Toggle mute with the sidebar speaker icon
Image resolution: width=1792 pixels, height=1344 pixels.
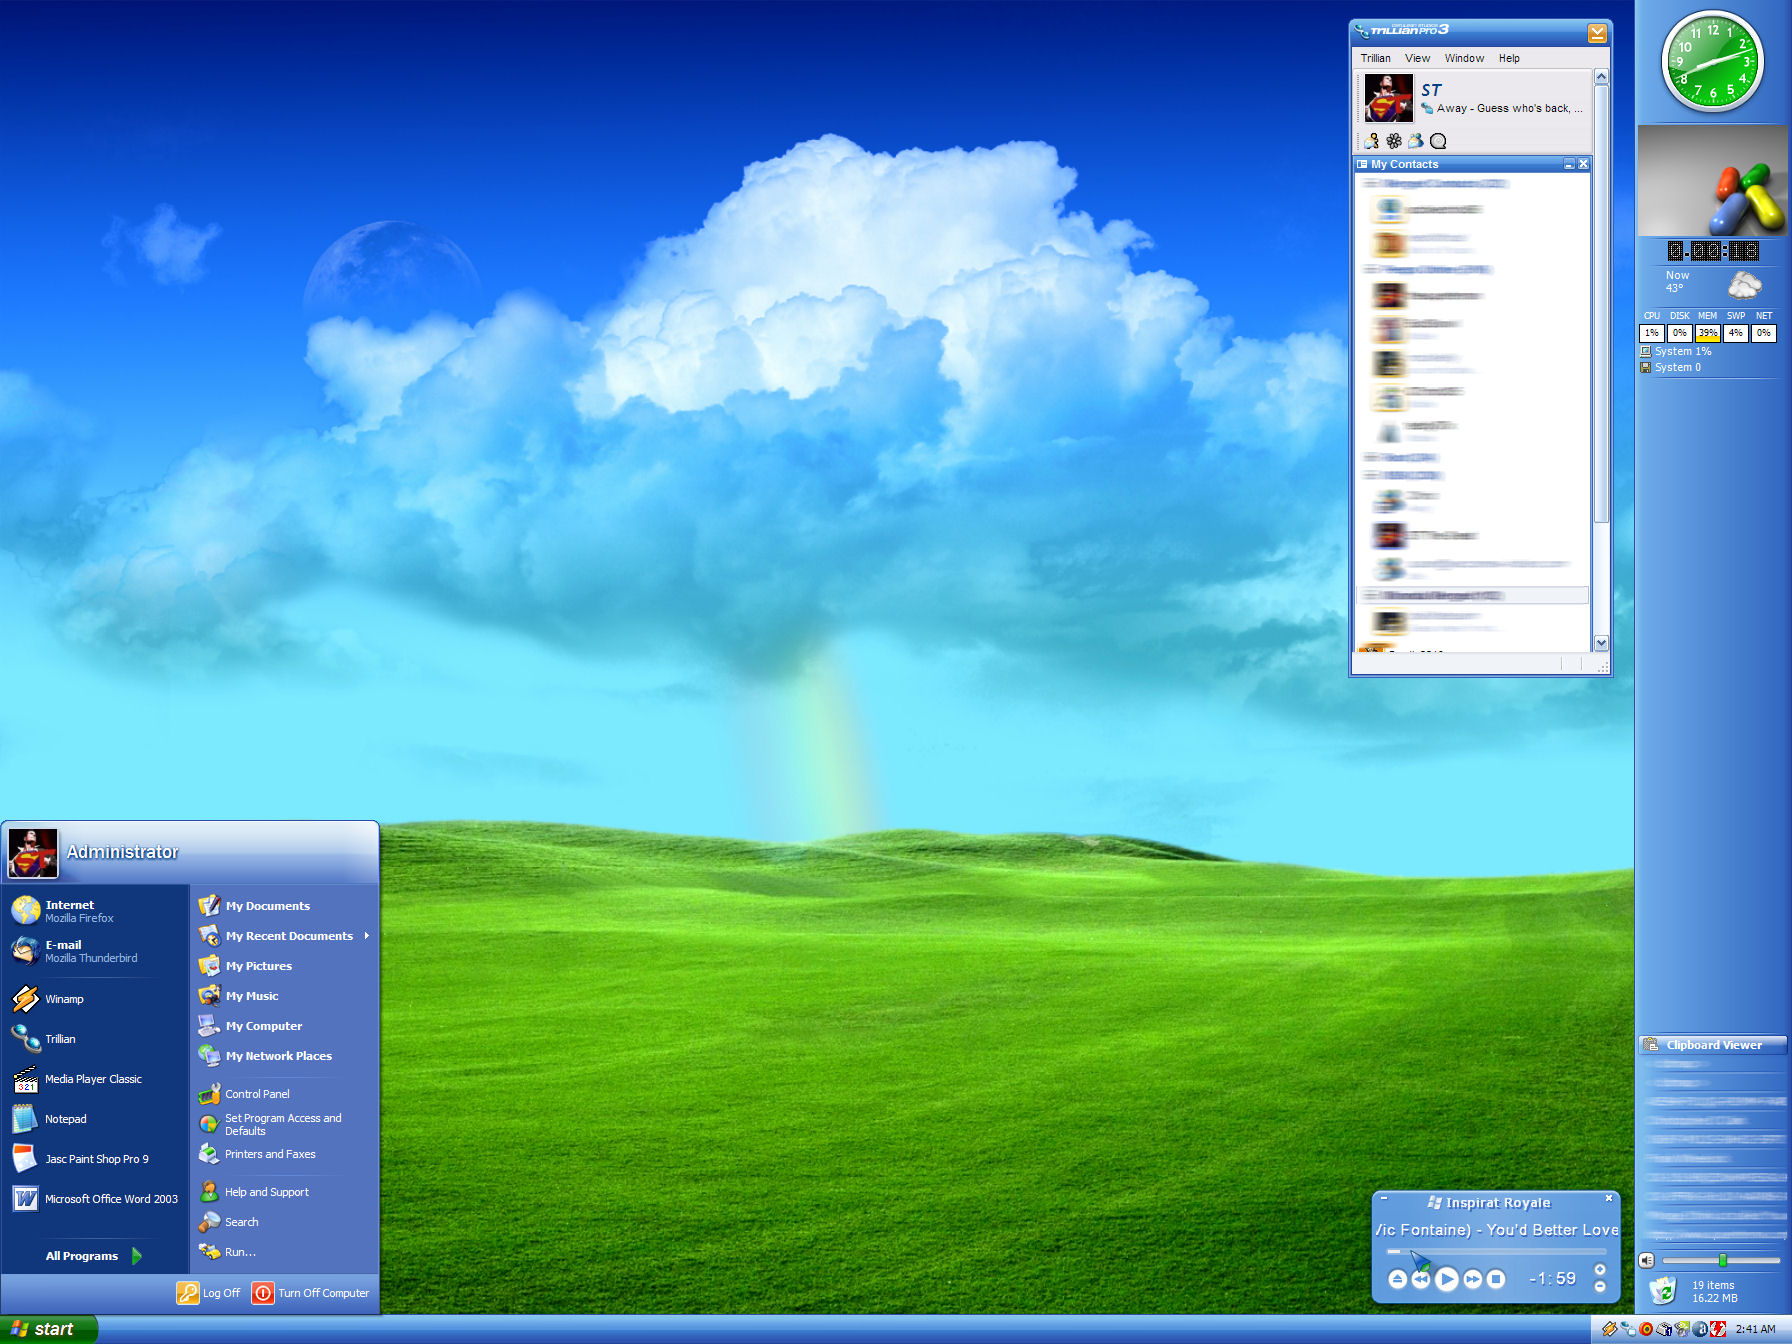click(1647, 1260)
